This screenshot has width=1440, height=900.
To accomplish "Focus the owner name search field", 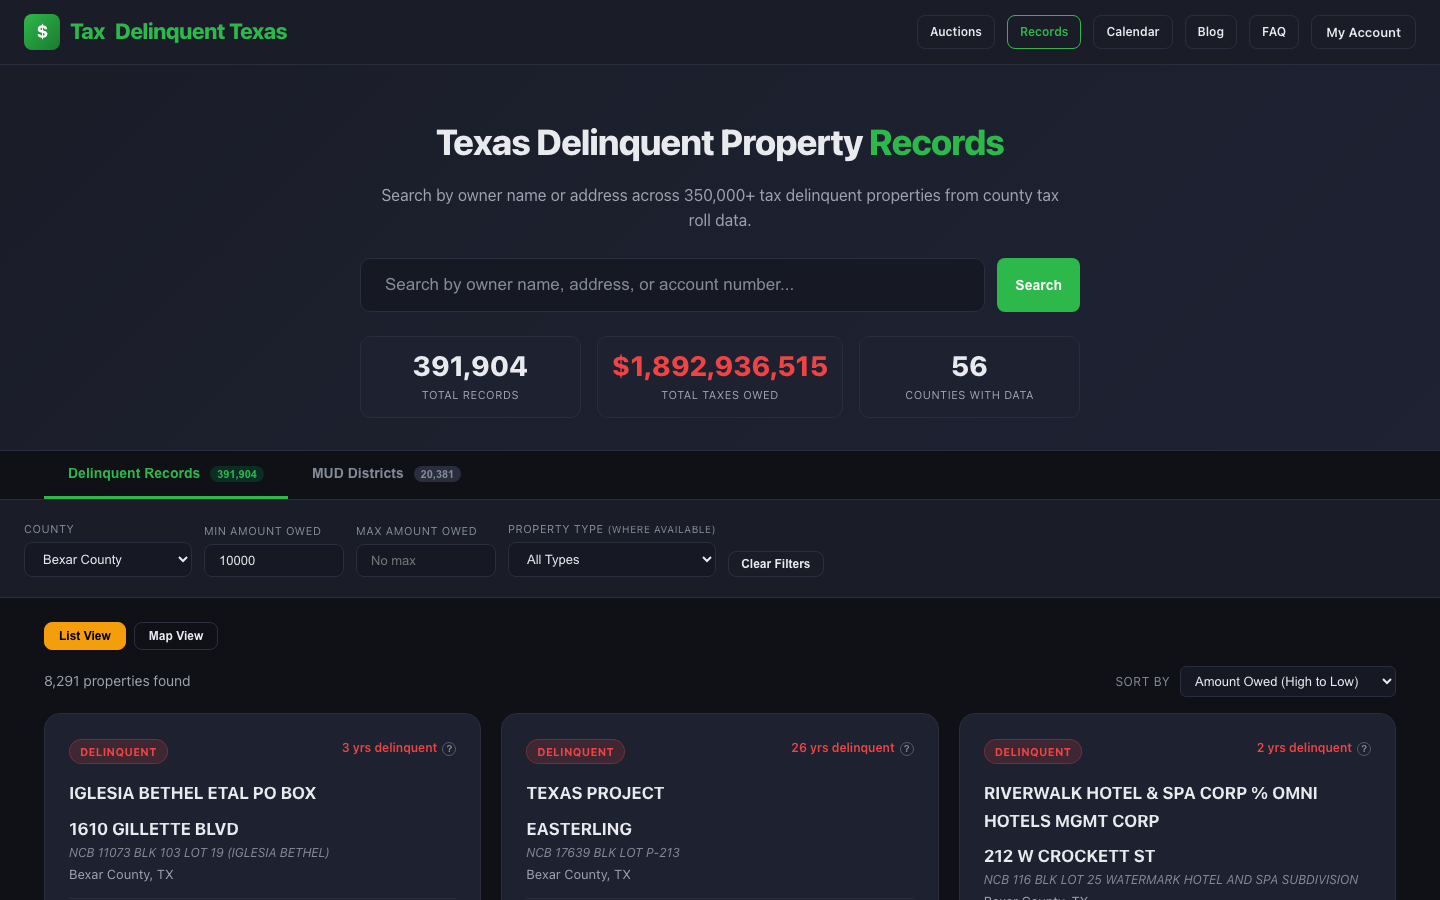I will point(672,285).
